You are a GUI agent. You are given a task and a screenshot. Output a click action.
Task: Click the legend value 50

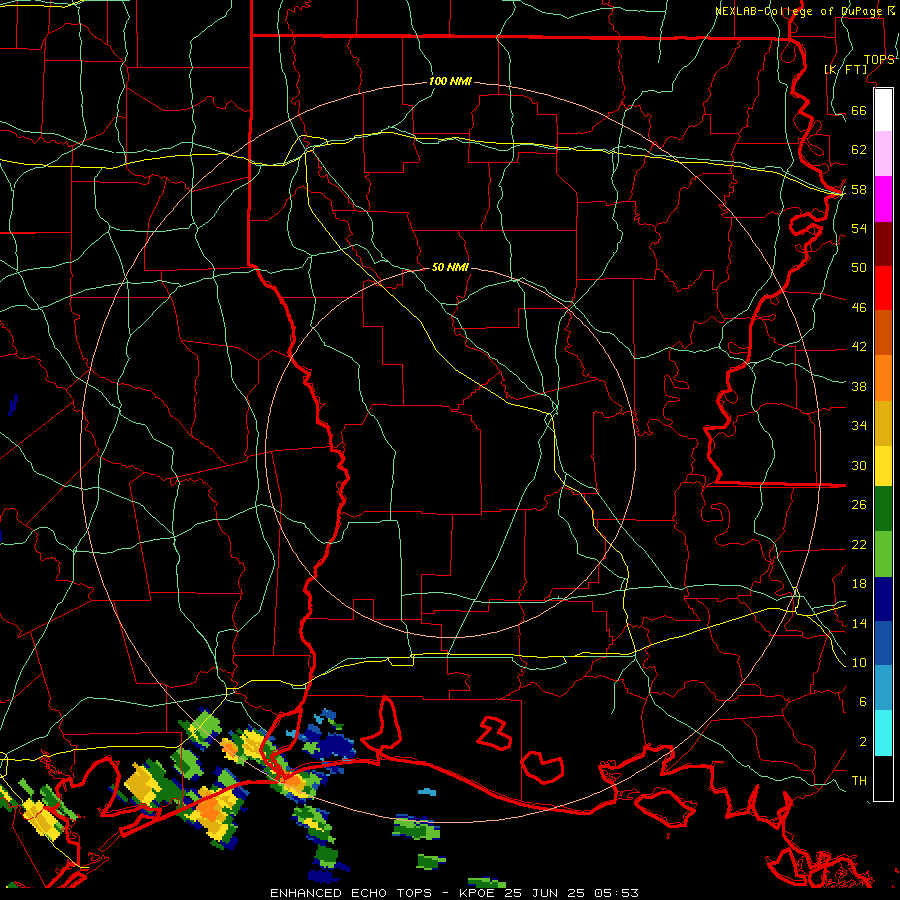tap(859, 267)
